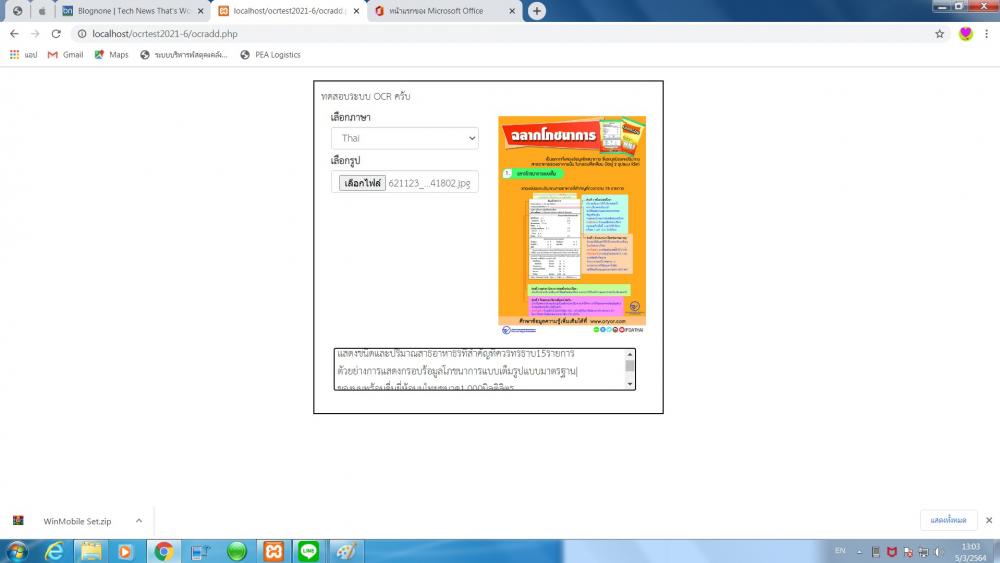
Task: Close the downloads bar
Action: tap(989, 520)
